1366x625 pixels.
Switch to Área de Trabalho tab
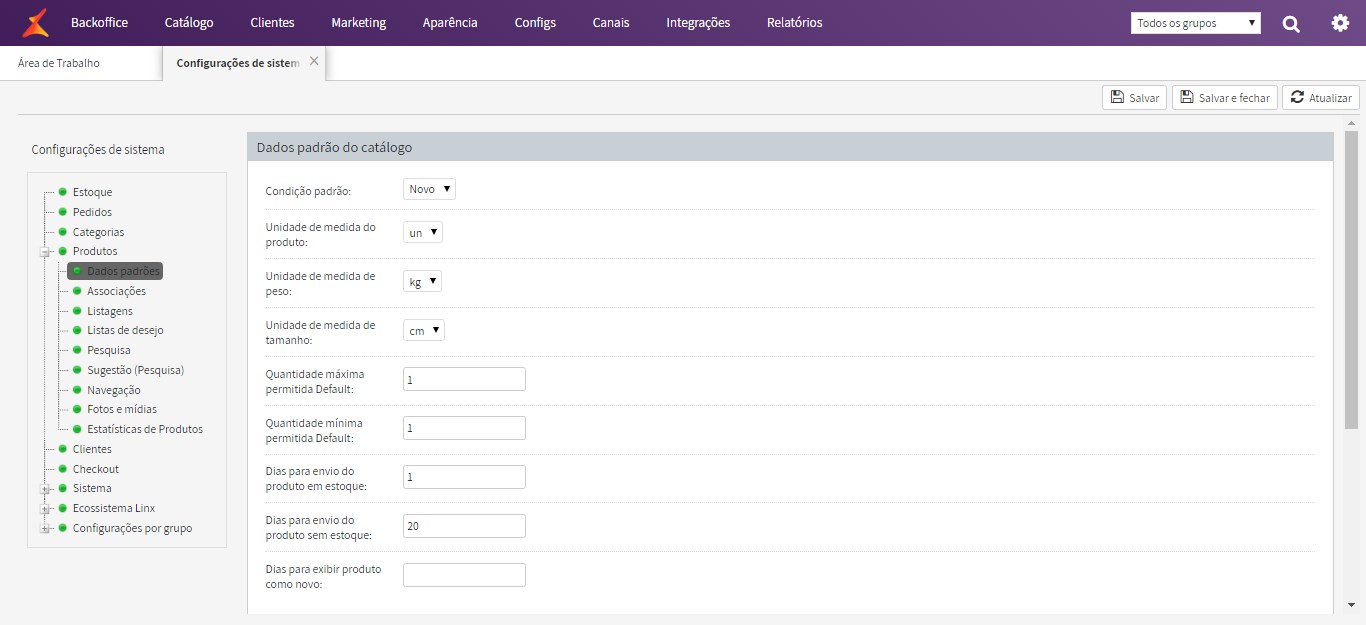tap(59, 63)
